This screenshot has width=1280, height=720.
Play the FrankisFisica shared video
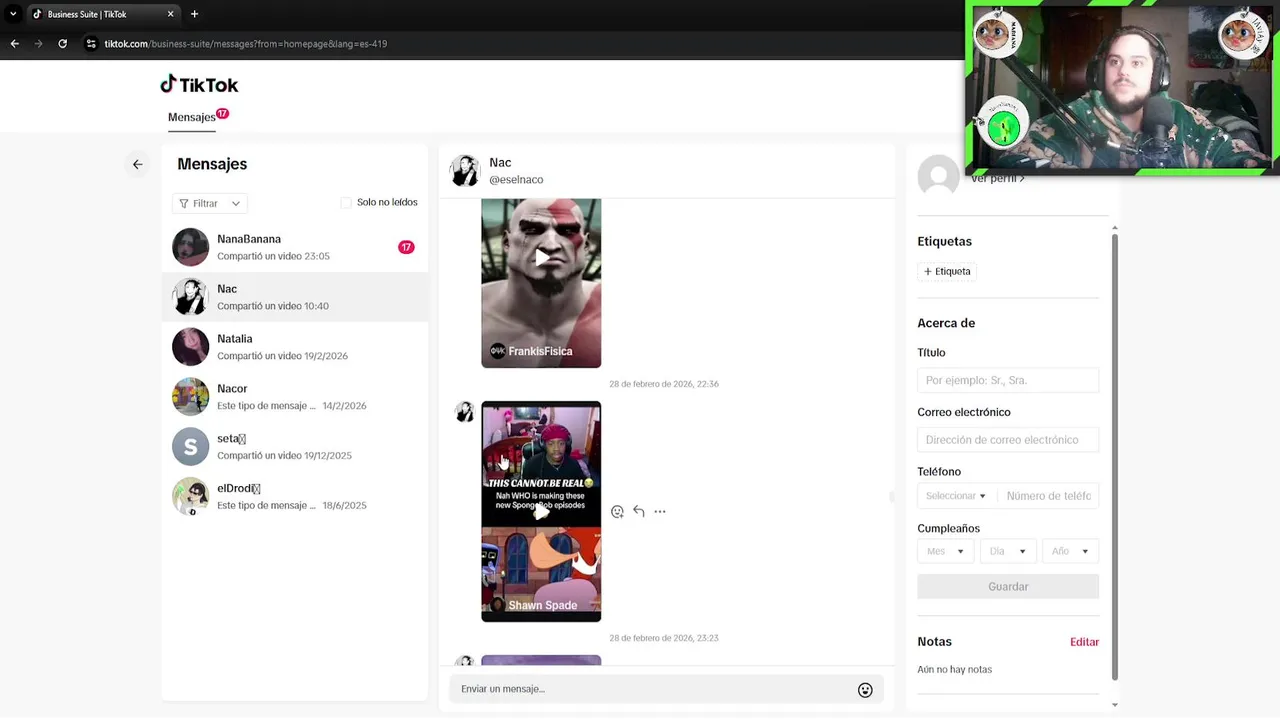click(541, 258)
